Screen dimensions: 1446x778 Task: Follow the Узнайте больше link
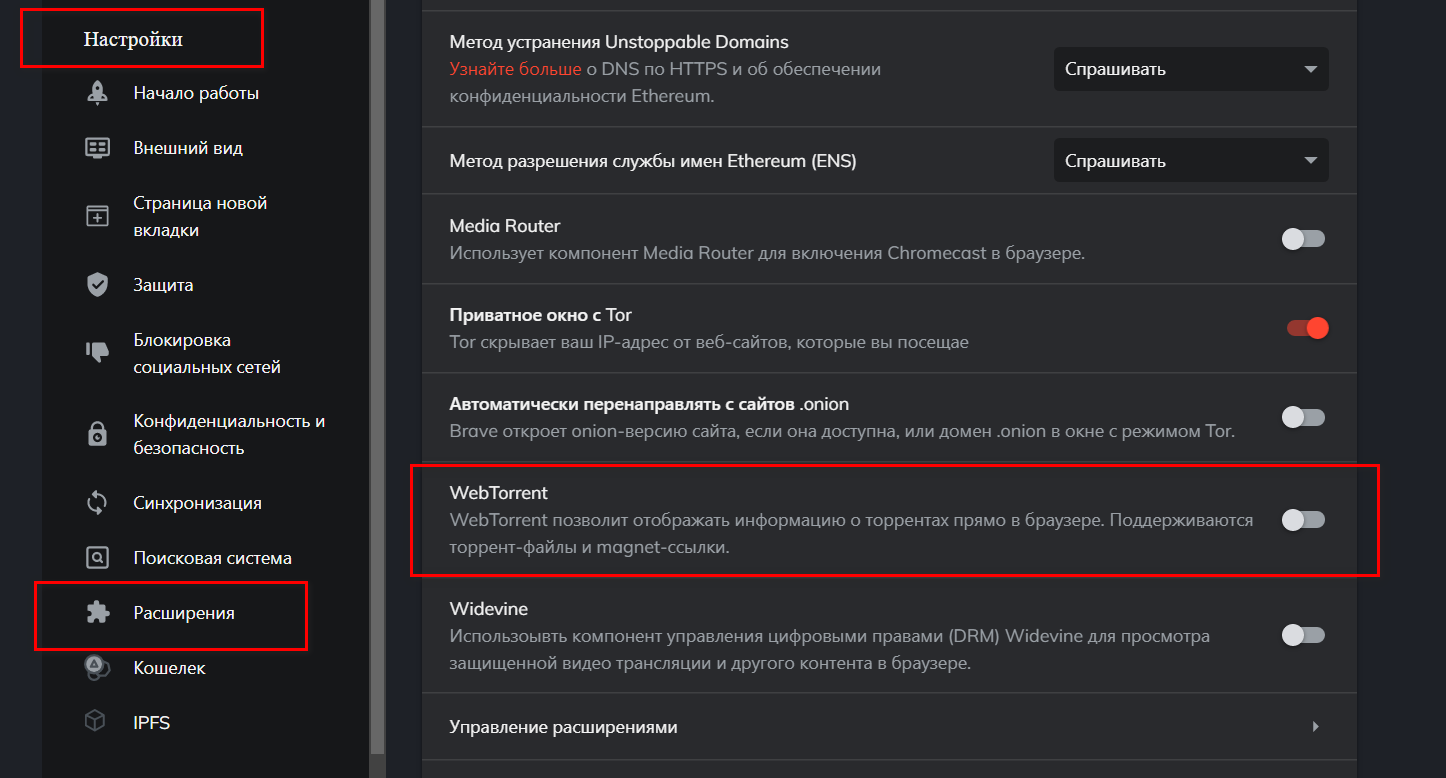(x=515, y=69)
